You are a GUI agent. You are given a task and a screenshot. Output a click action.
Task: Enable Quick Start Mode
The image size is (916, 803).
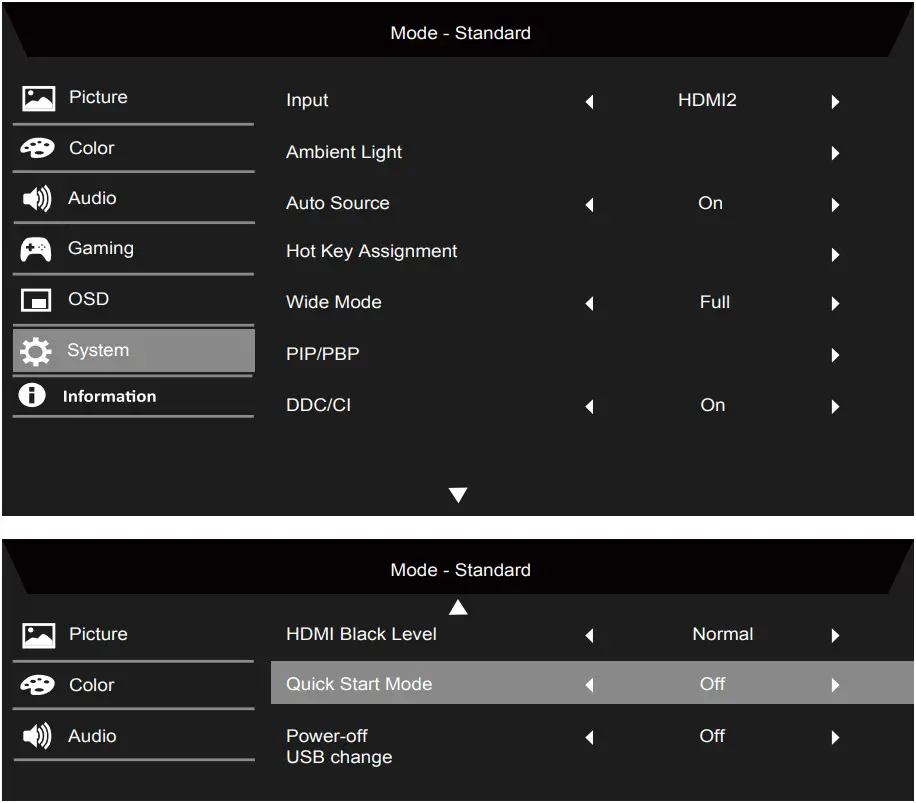click(835, 684)
